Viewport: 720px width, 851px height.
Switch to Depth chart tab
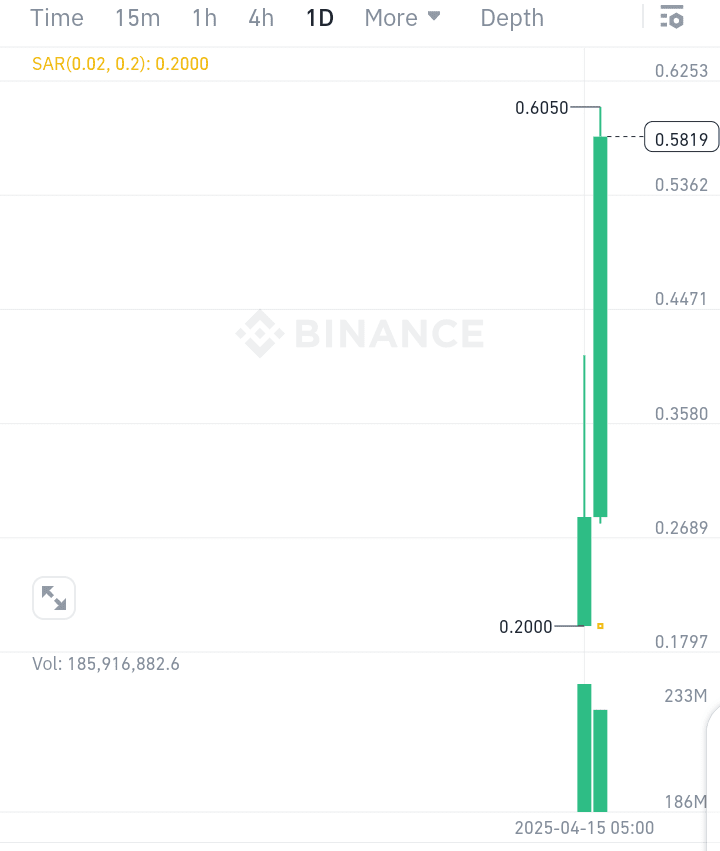[x=512, y=18]
